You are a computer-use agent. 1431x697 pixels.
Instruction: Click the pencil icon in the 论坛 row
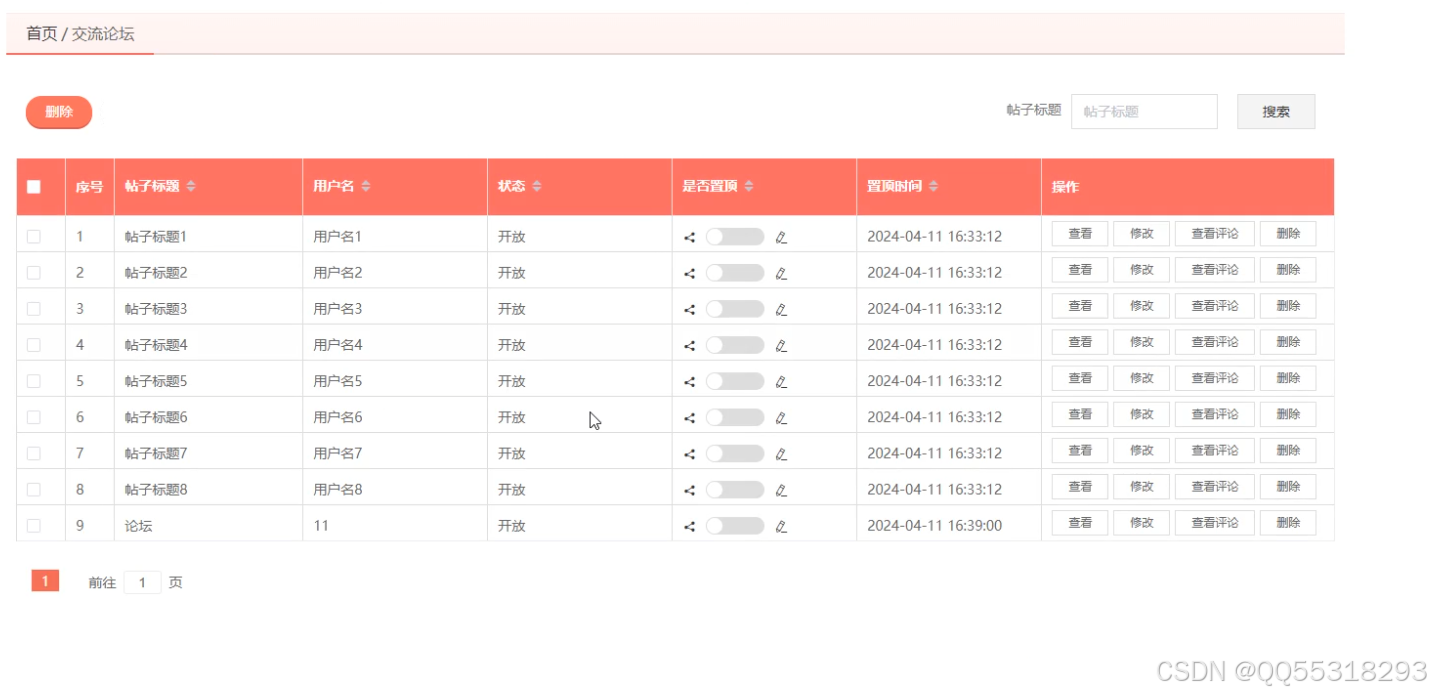pos(781,526)
